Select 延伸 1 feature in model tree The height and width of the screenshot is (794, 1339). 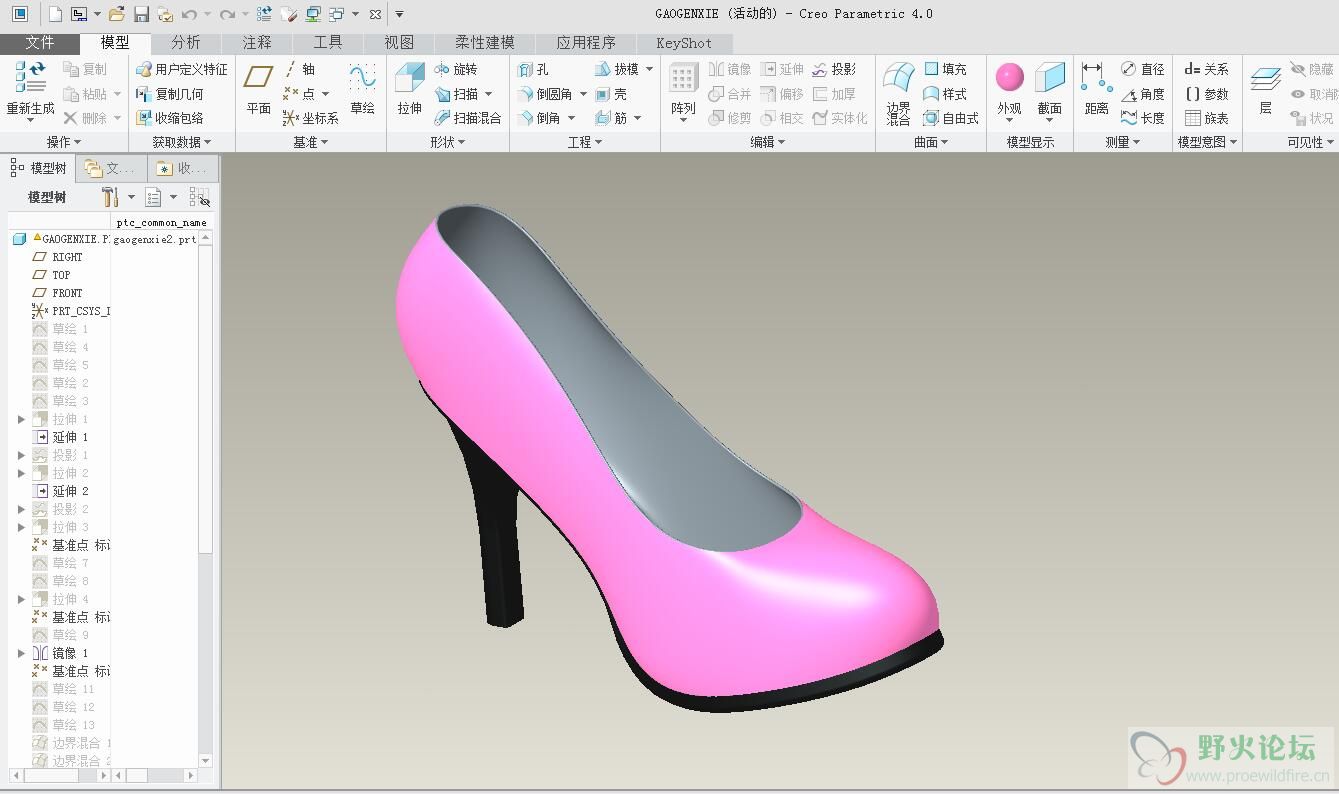pos(70,437)
